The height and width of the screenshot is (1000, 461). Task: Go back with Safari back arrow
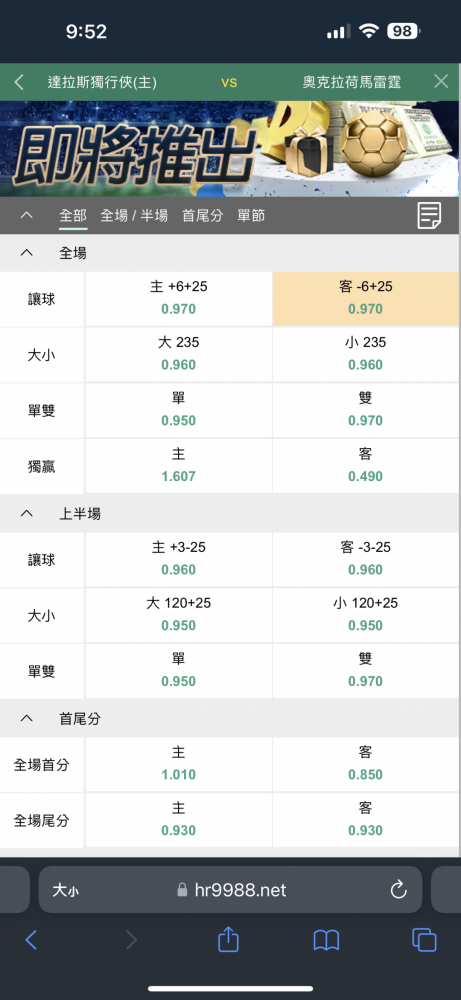click(x=31, y=940)
